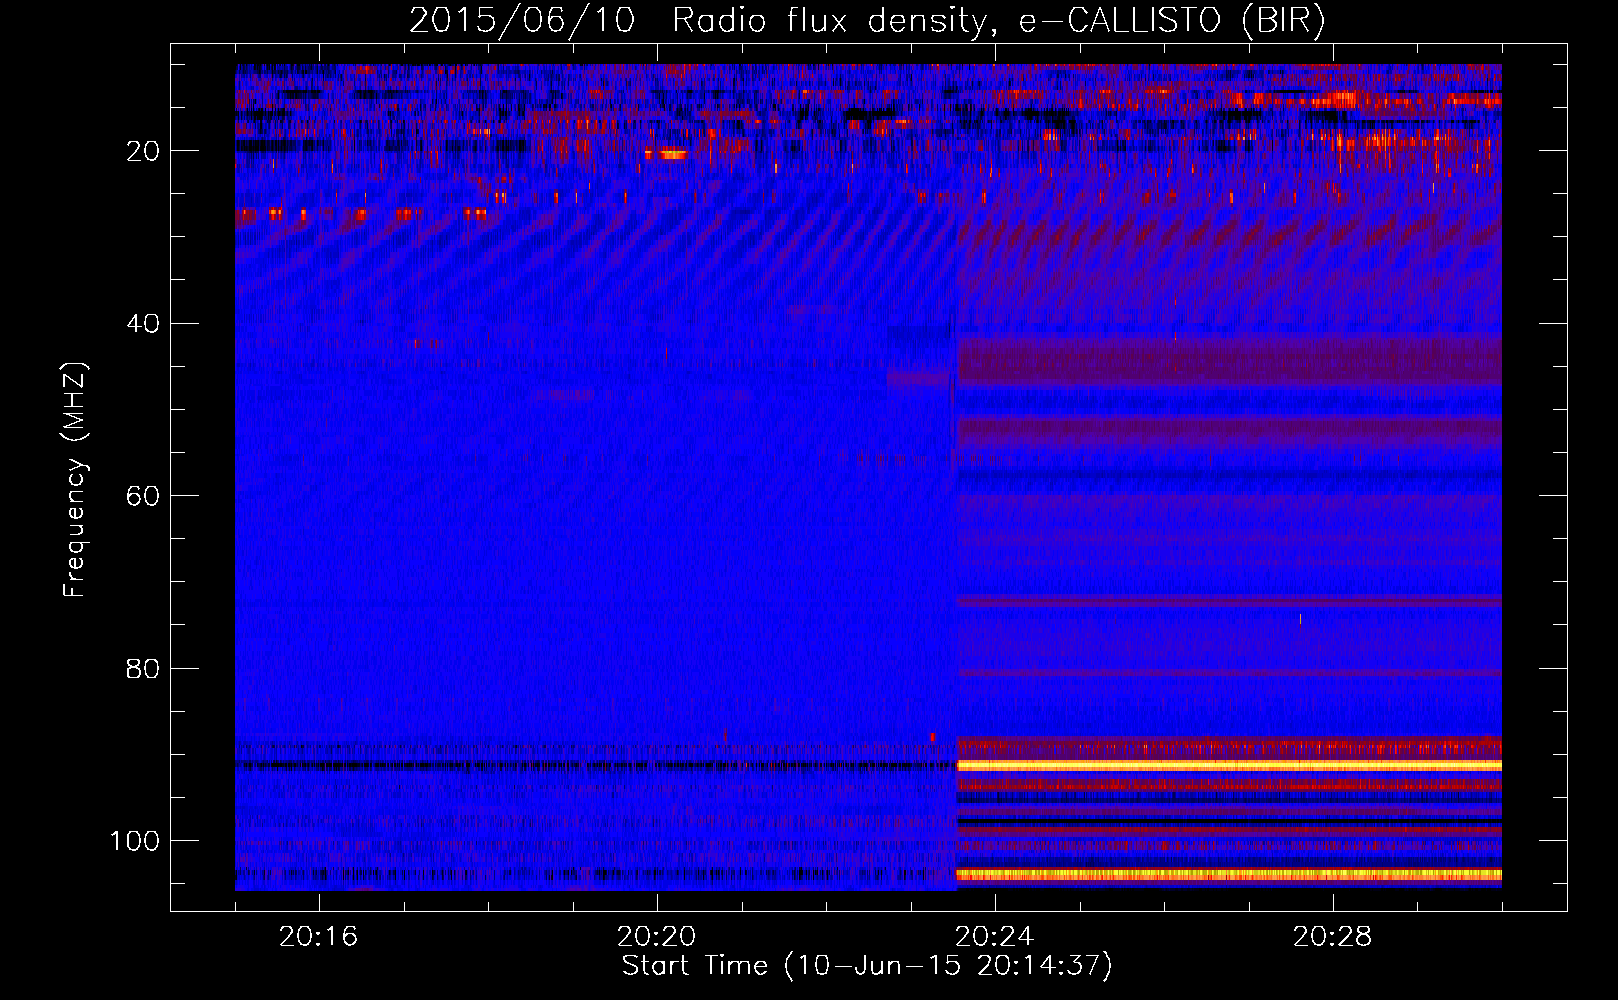Click the wide dark red band near 45 MHz
This screenshot has height=1000, width=1618.
(x=1228, y=362)
